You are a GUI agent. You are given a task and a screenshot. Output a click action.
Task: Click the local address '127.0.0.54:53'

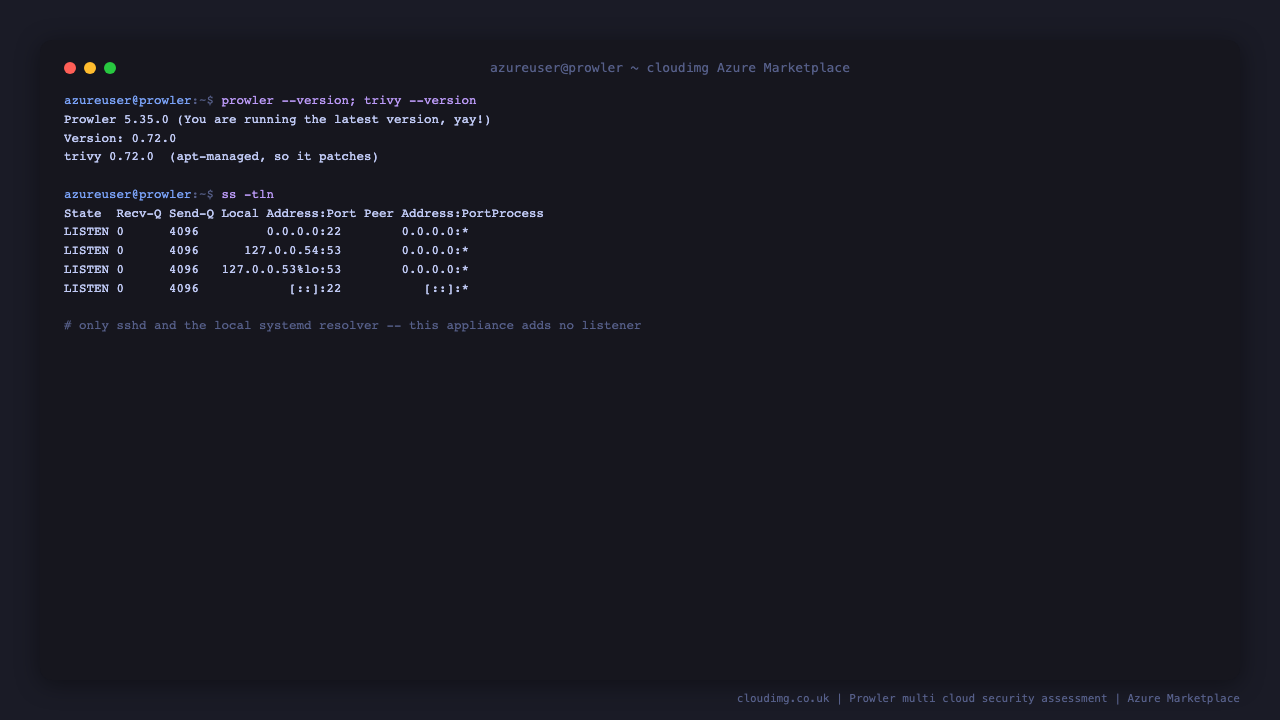(x=293, y=251)
